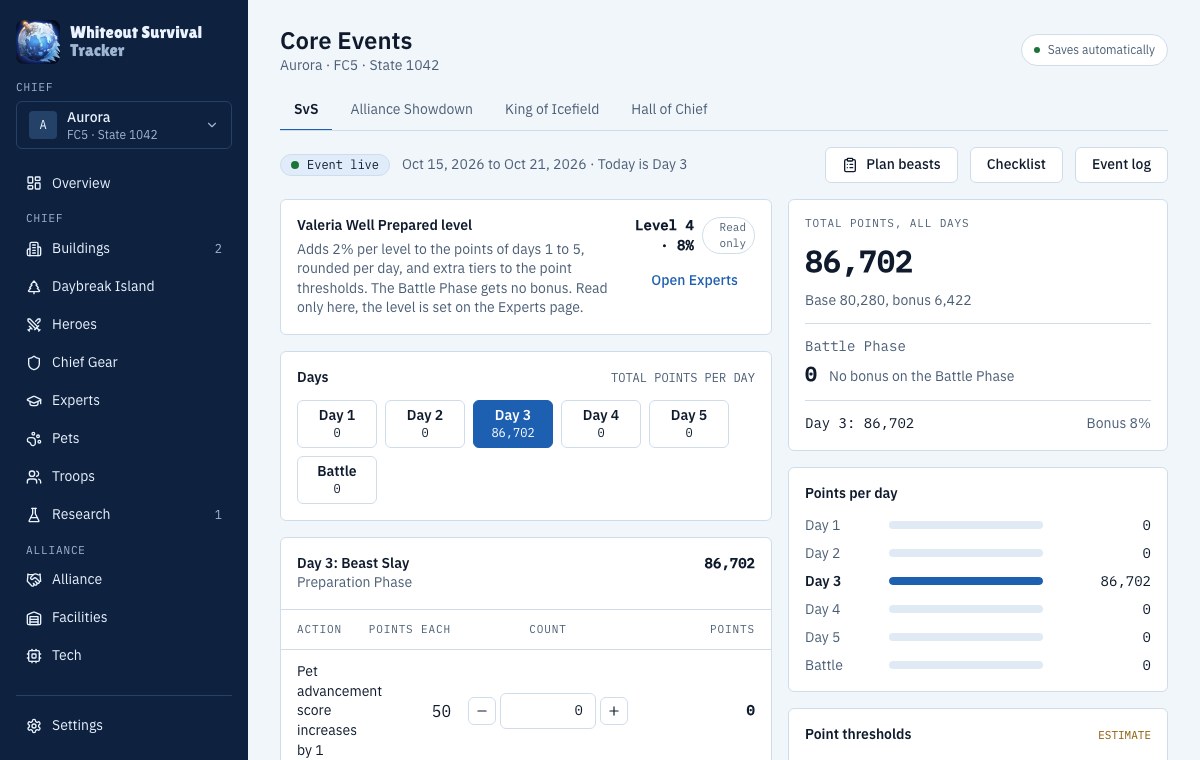Click the Research badge count 1
Screen dimensions: 1200x760
click(x=218, y=514)
